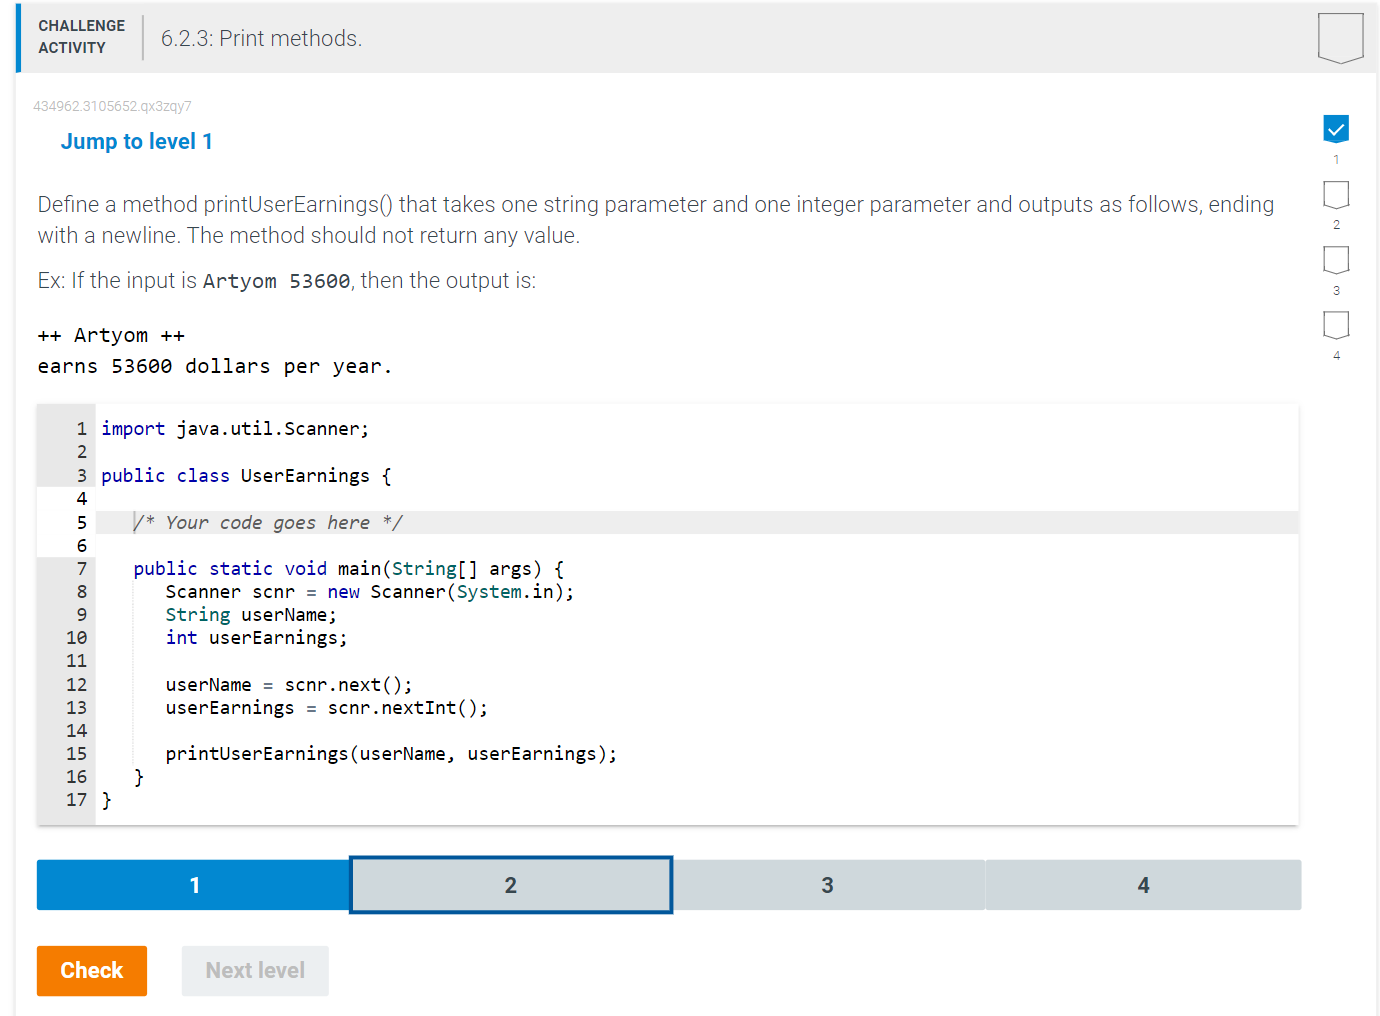Click the example output '++ Artyom ++'
This screenshot has width=1380, height=1016.
pyautogui.click(x=111, y=335)
